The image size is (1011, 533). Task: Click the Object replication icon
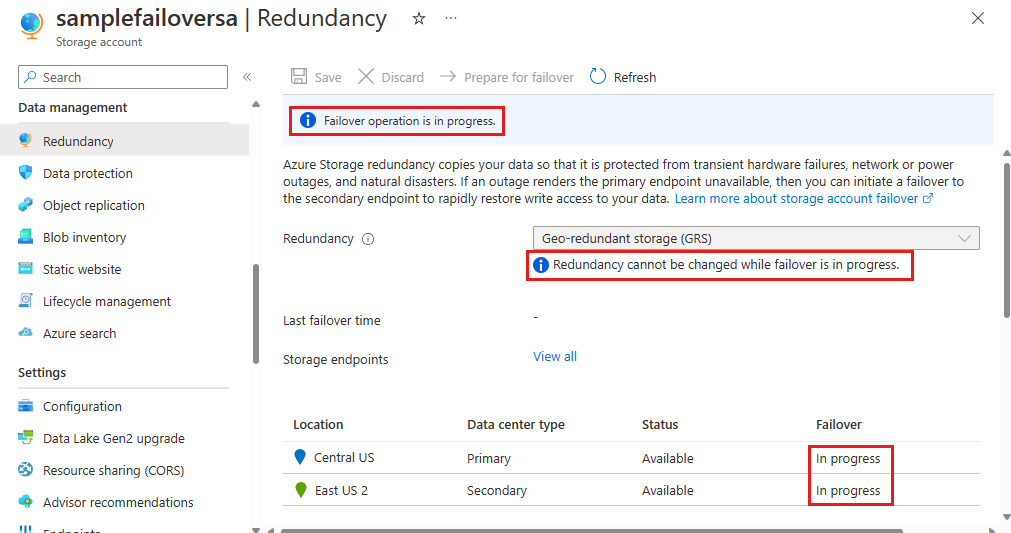pyautogui.click(x=26, y=205)
